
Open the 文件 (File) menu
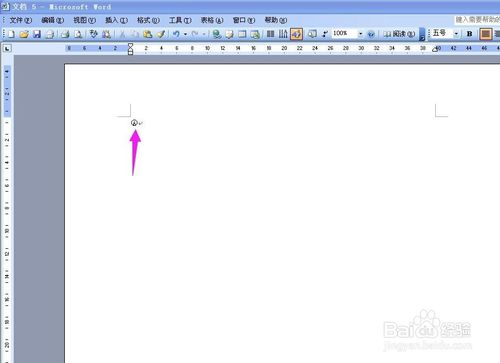point(20,20)
